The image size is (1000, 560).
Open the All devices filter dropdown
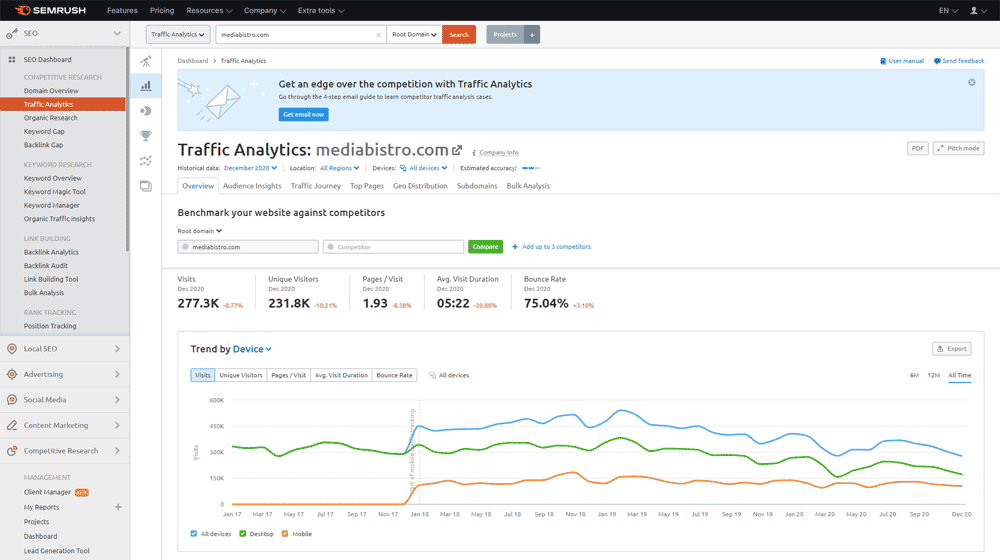pos(423,168)
